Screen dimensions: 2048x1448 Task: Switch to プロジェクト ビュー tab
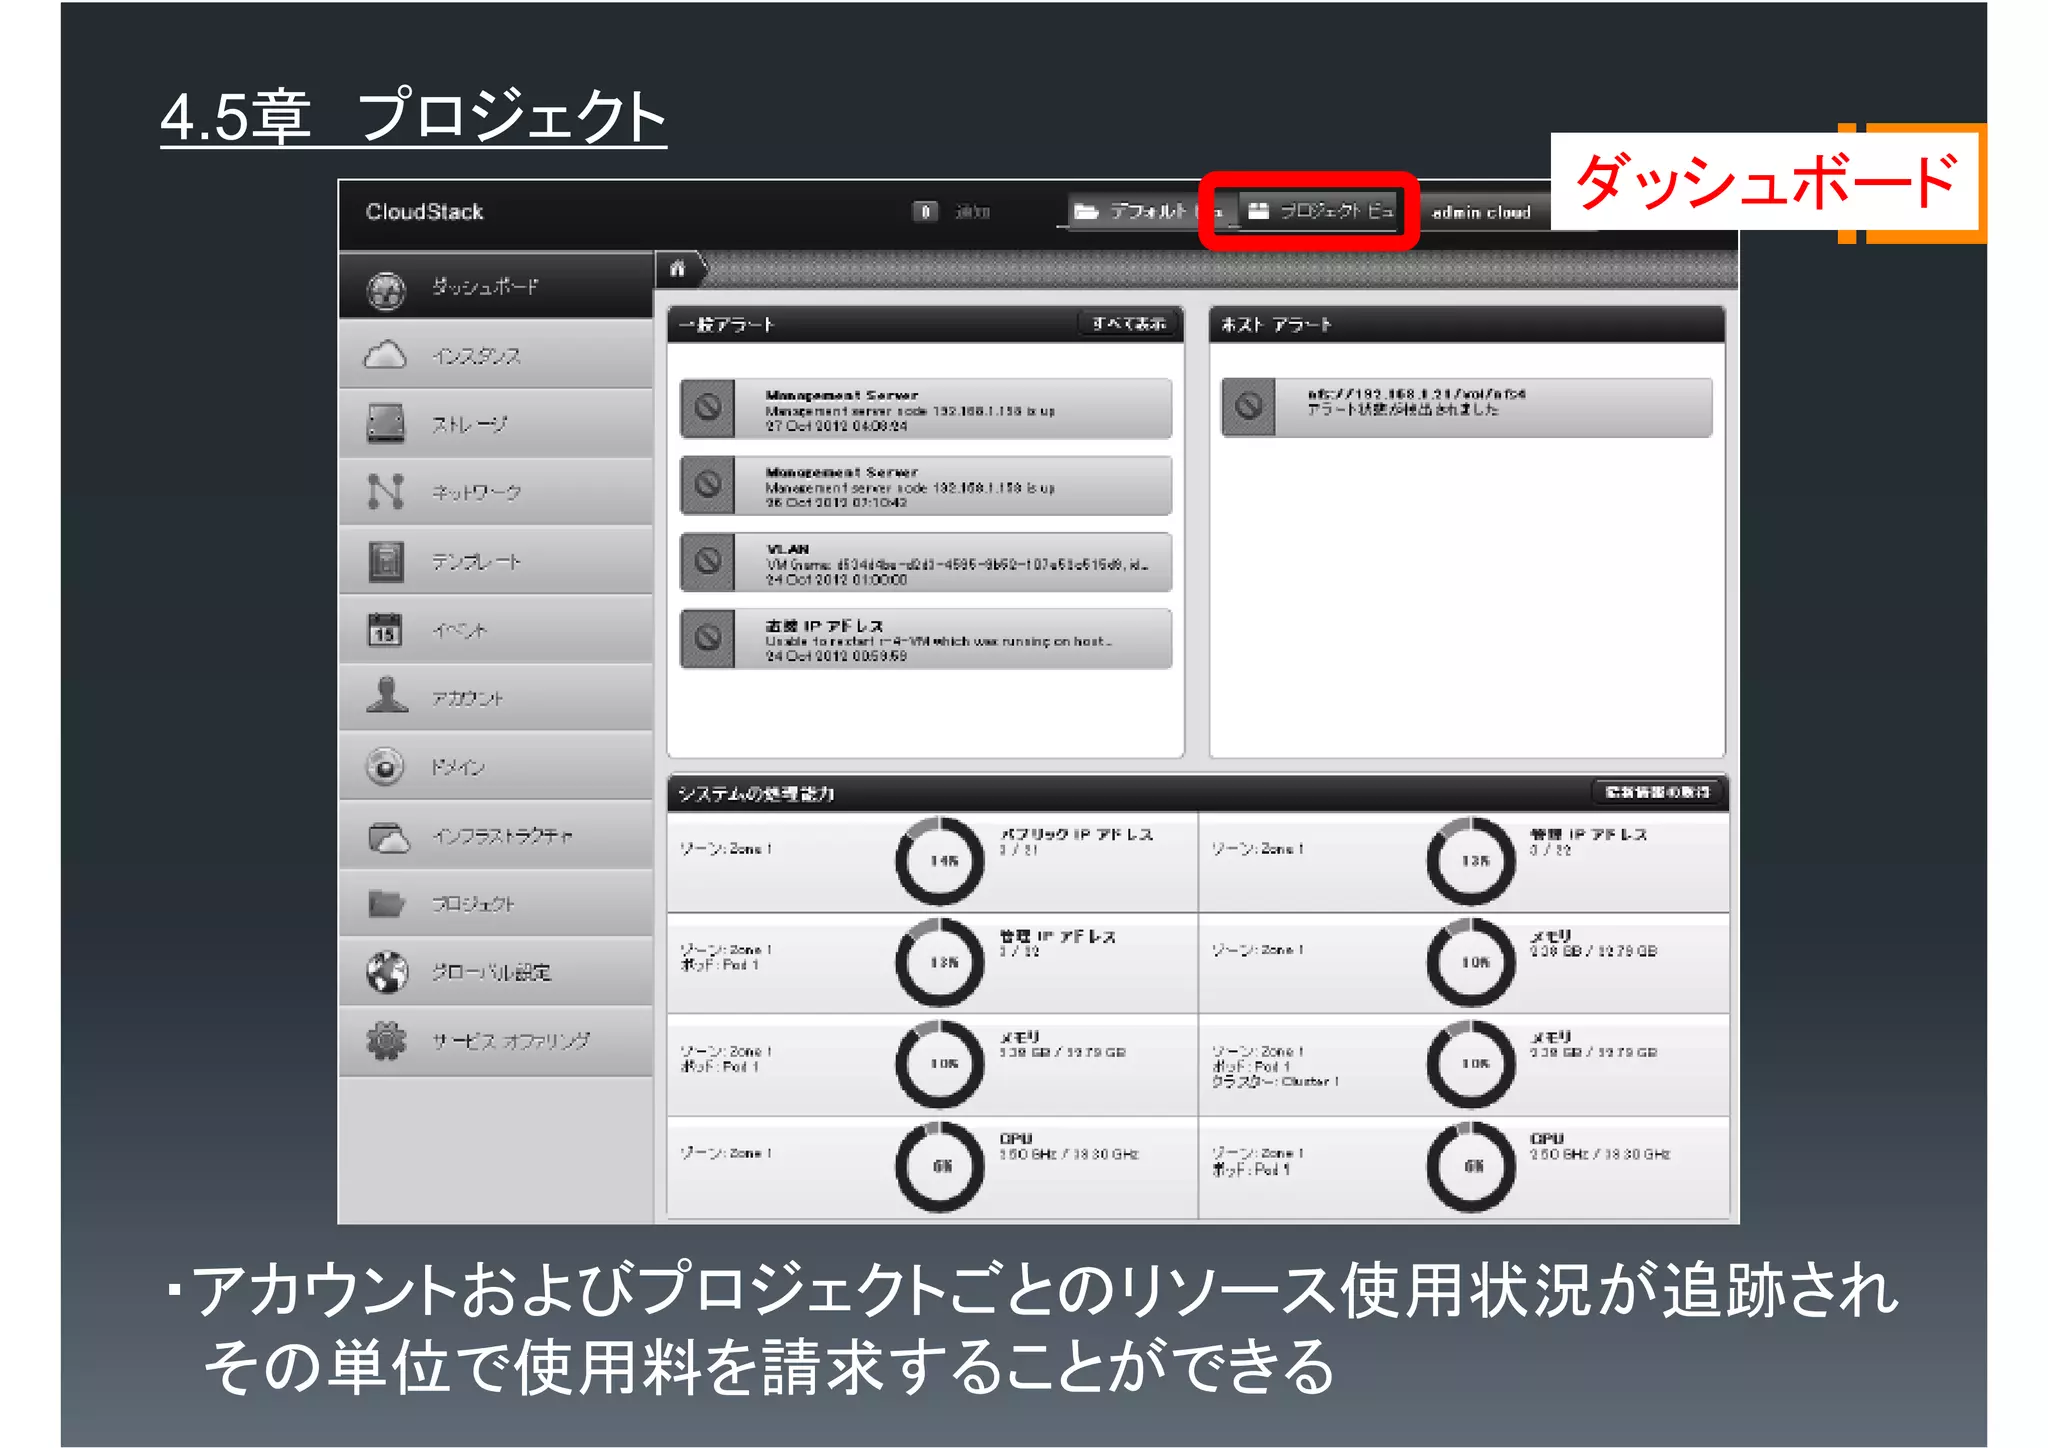[x=1319, y=211]
